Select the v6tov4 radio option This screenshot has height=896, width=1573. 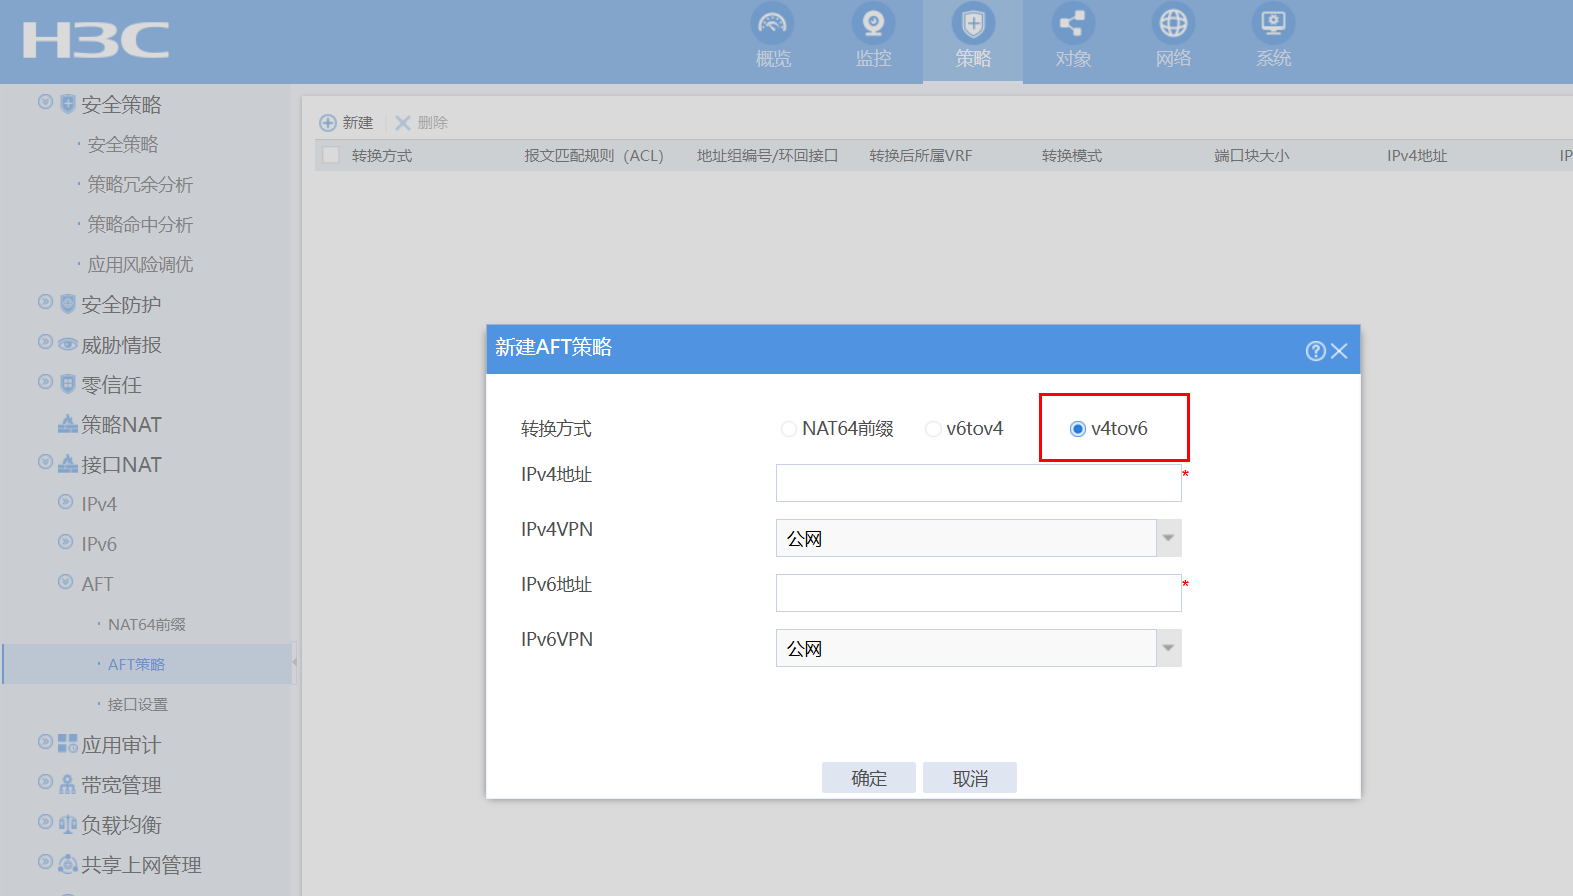(933, 429)
